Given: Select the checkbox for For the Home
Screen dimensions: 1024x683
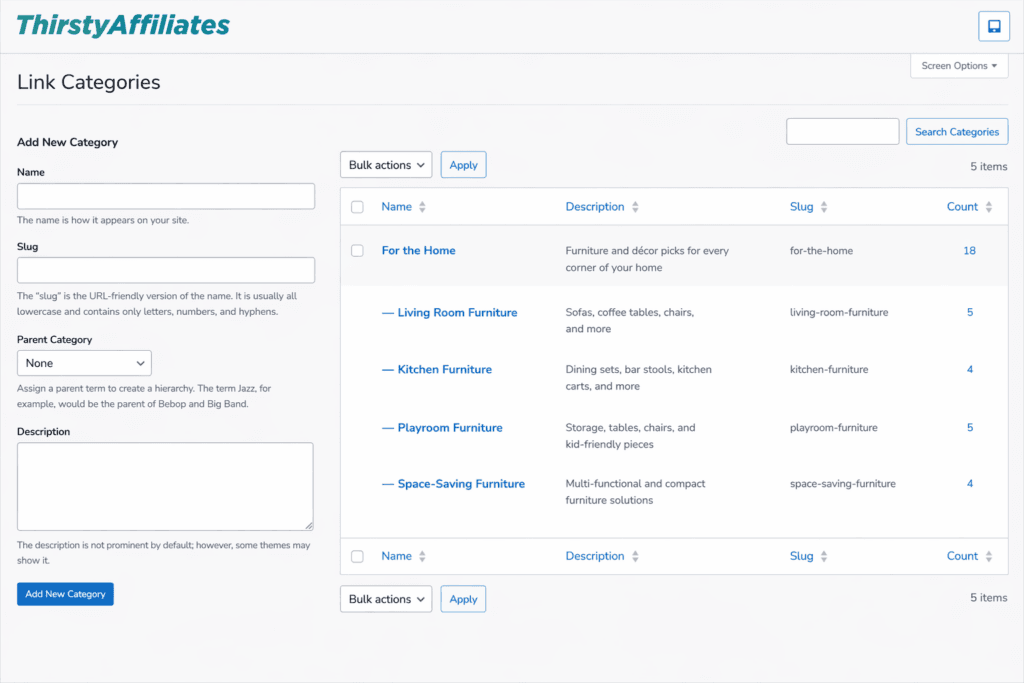Looking at the screenshot, I should [357, 250].
